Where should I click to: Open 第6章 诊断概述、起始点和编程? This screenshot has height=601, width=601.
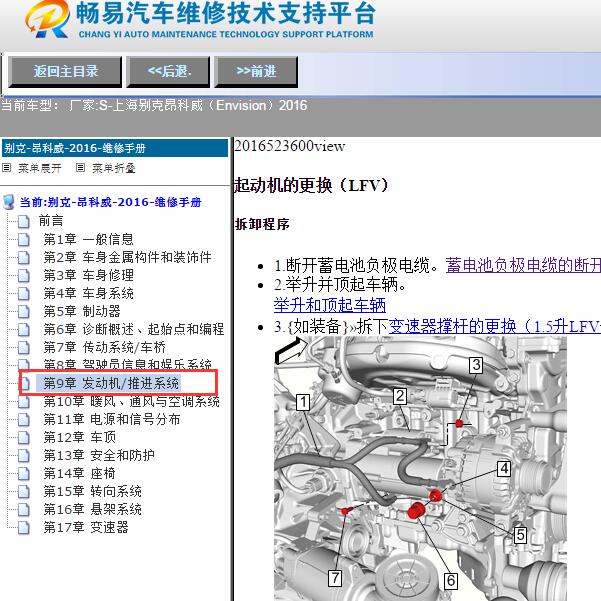tap(133, 329)
